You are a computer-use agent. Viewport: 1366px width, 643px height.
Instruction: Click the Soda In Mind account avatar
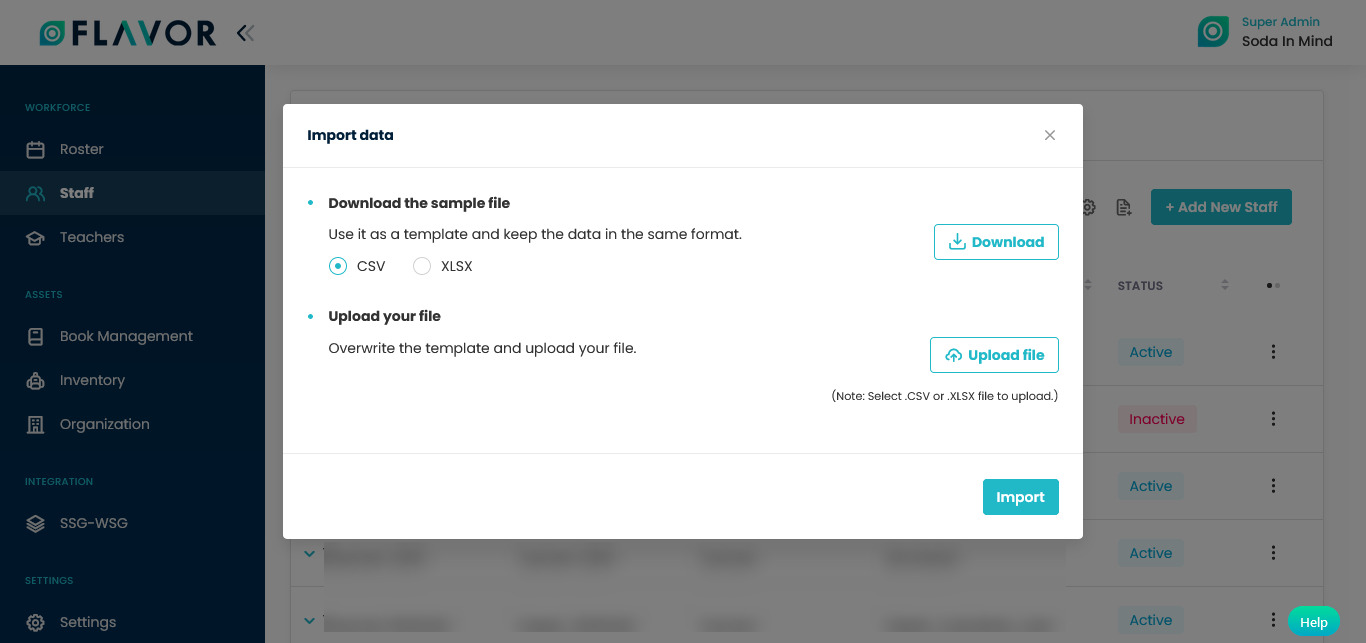pos(1212,31)
